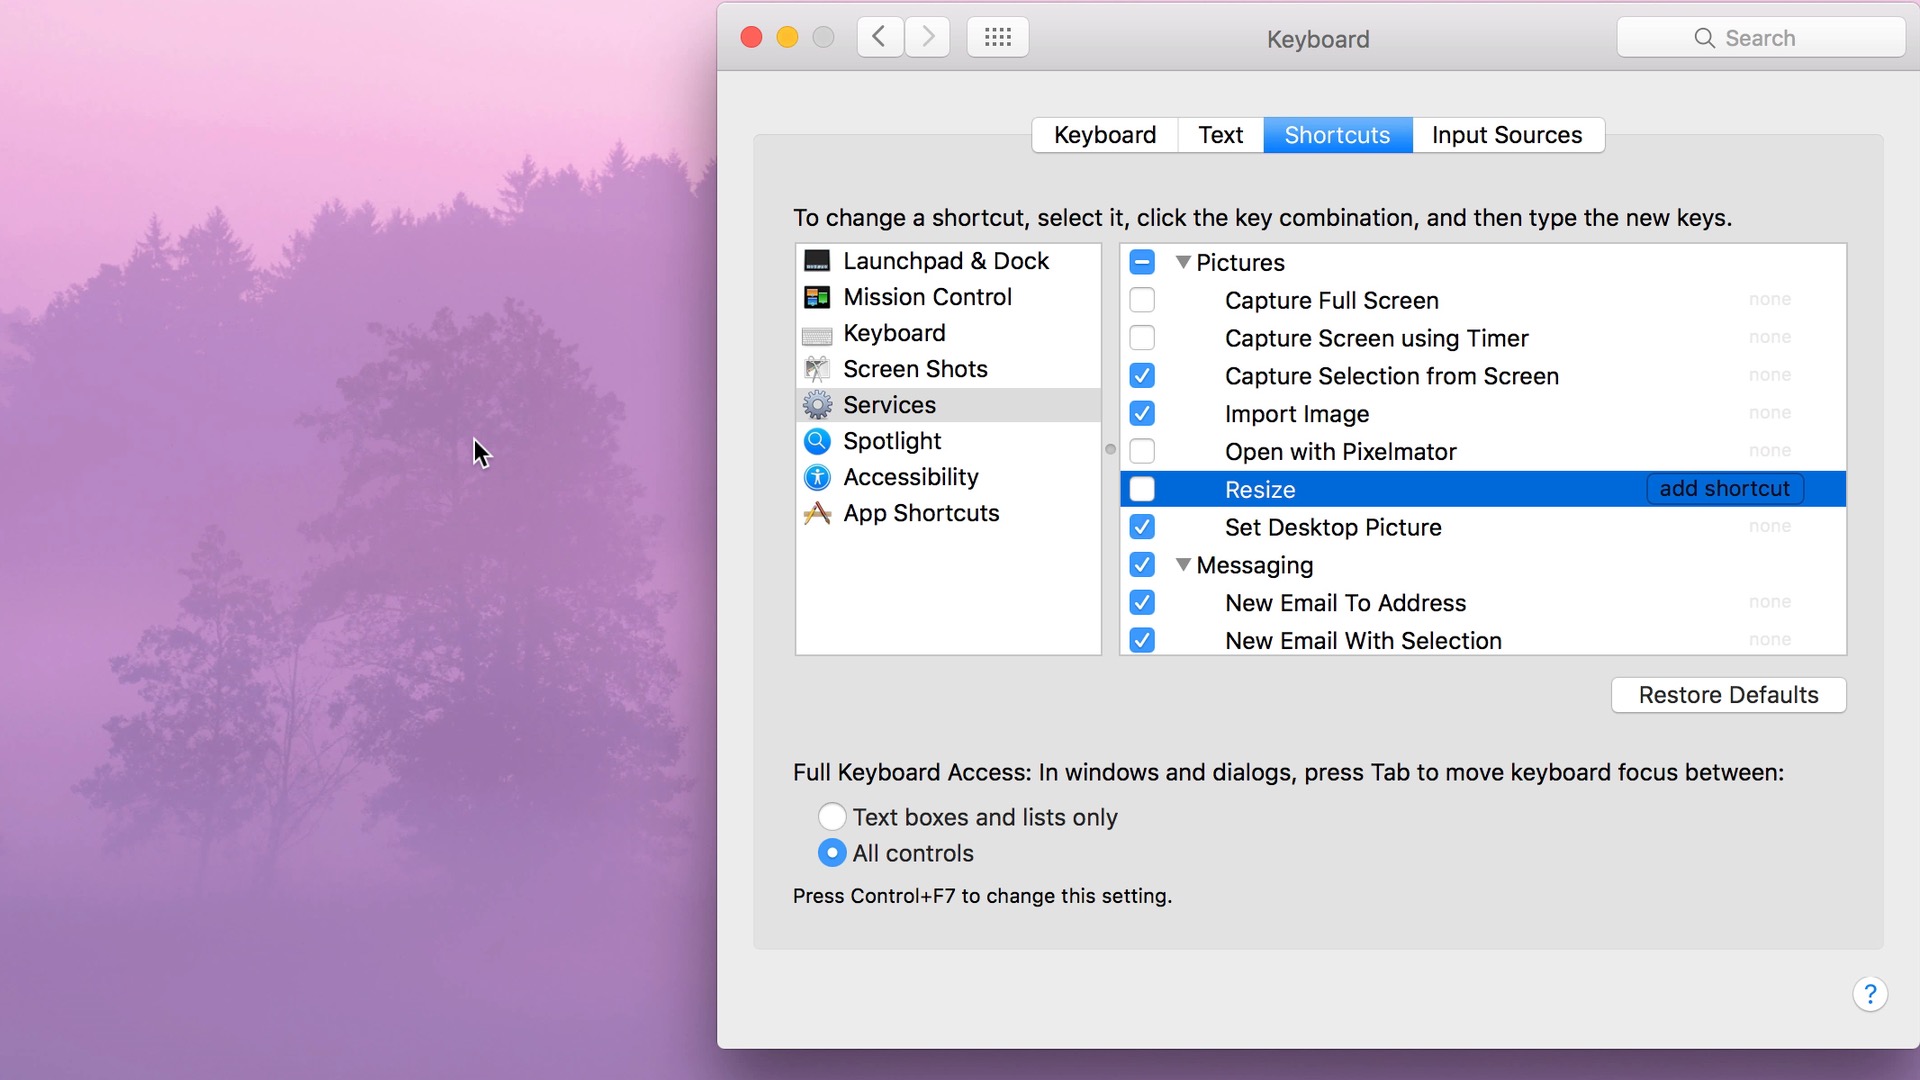Open the Spotlight shortcuts category

pos(891,440)
